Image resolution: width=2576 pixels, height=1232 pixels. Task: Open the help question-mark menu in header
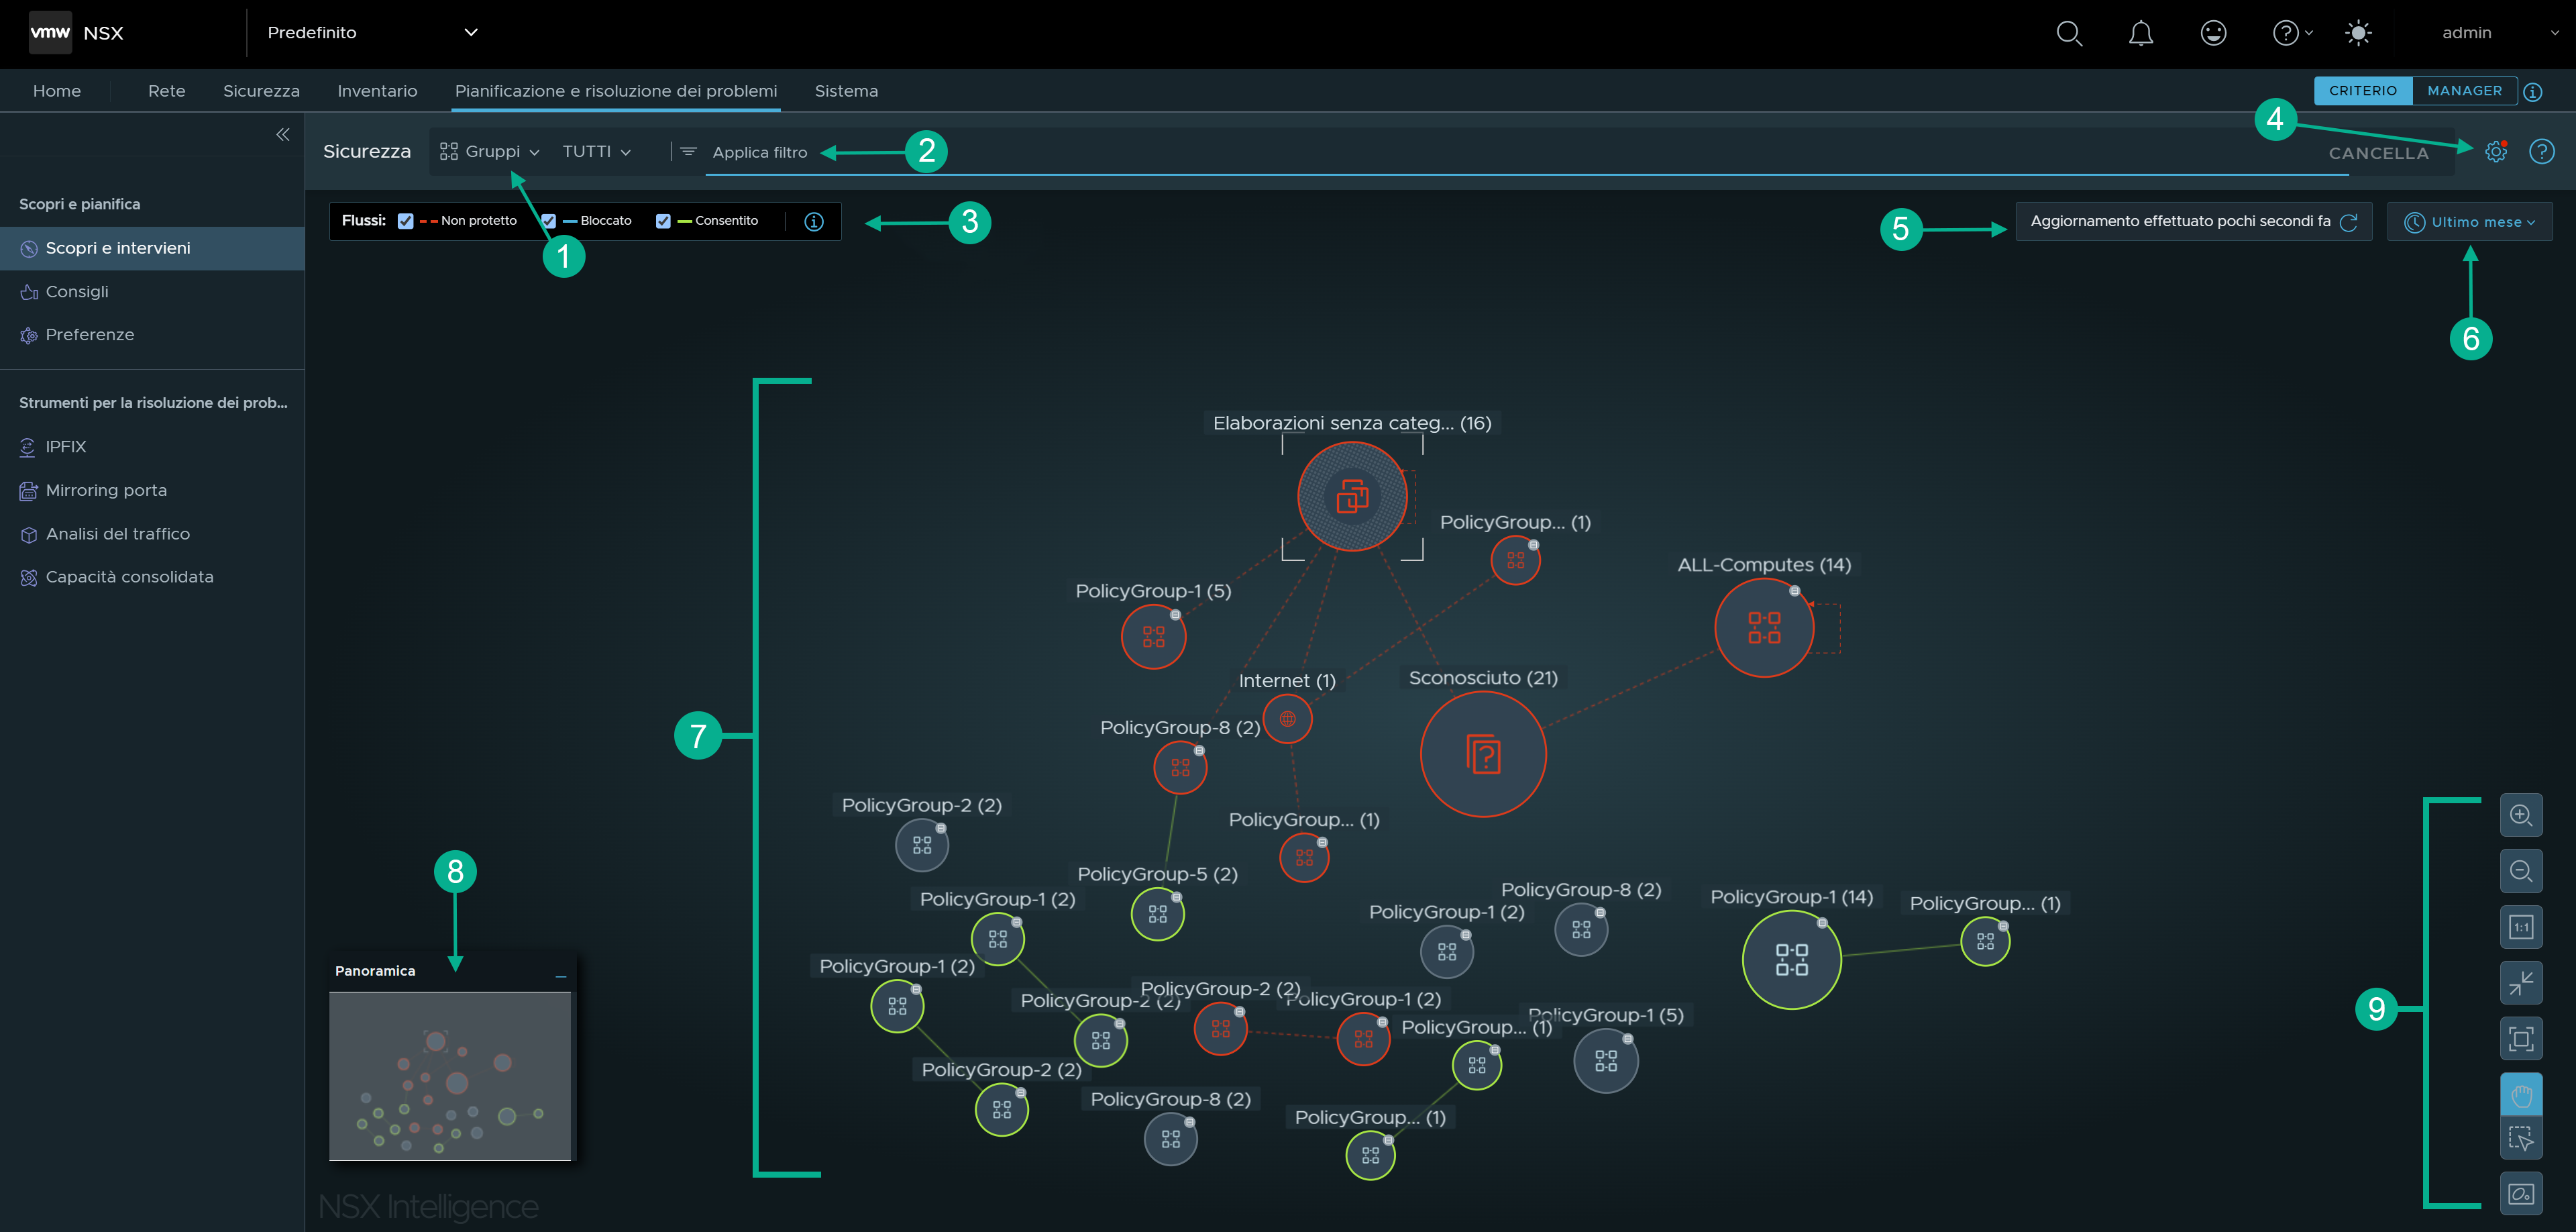coord(2292,33)
